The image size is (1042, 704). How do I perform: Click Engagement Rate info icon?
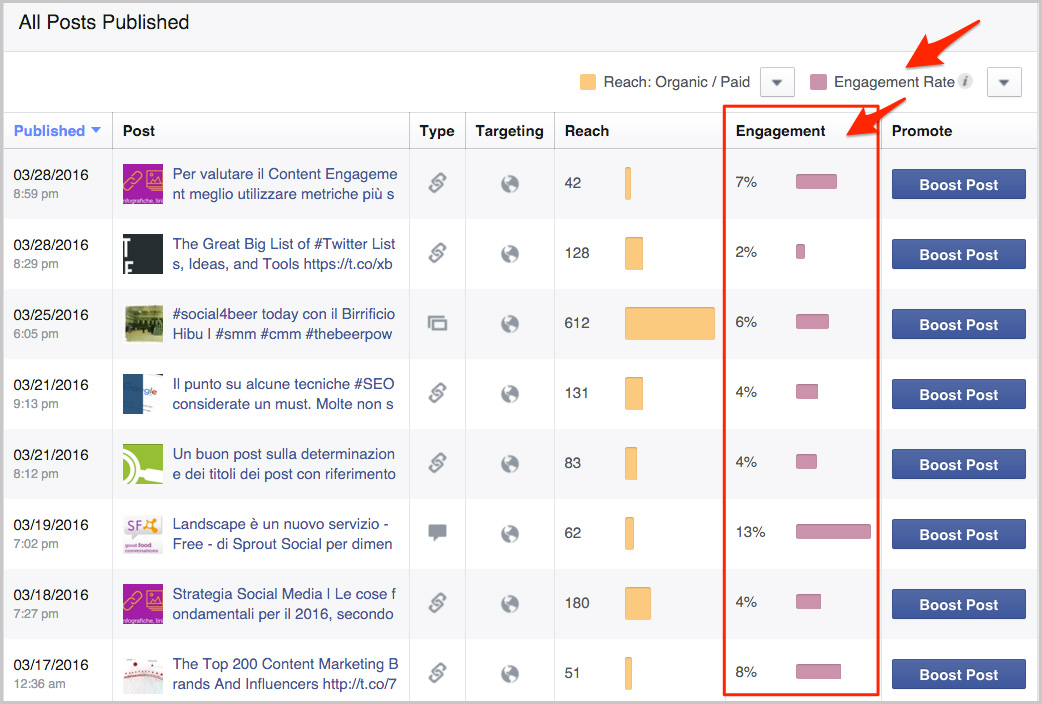coord(965,82)
